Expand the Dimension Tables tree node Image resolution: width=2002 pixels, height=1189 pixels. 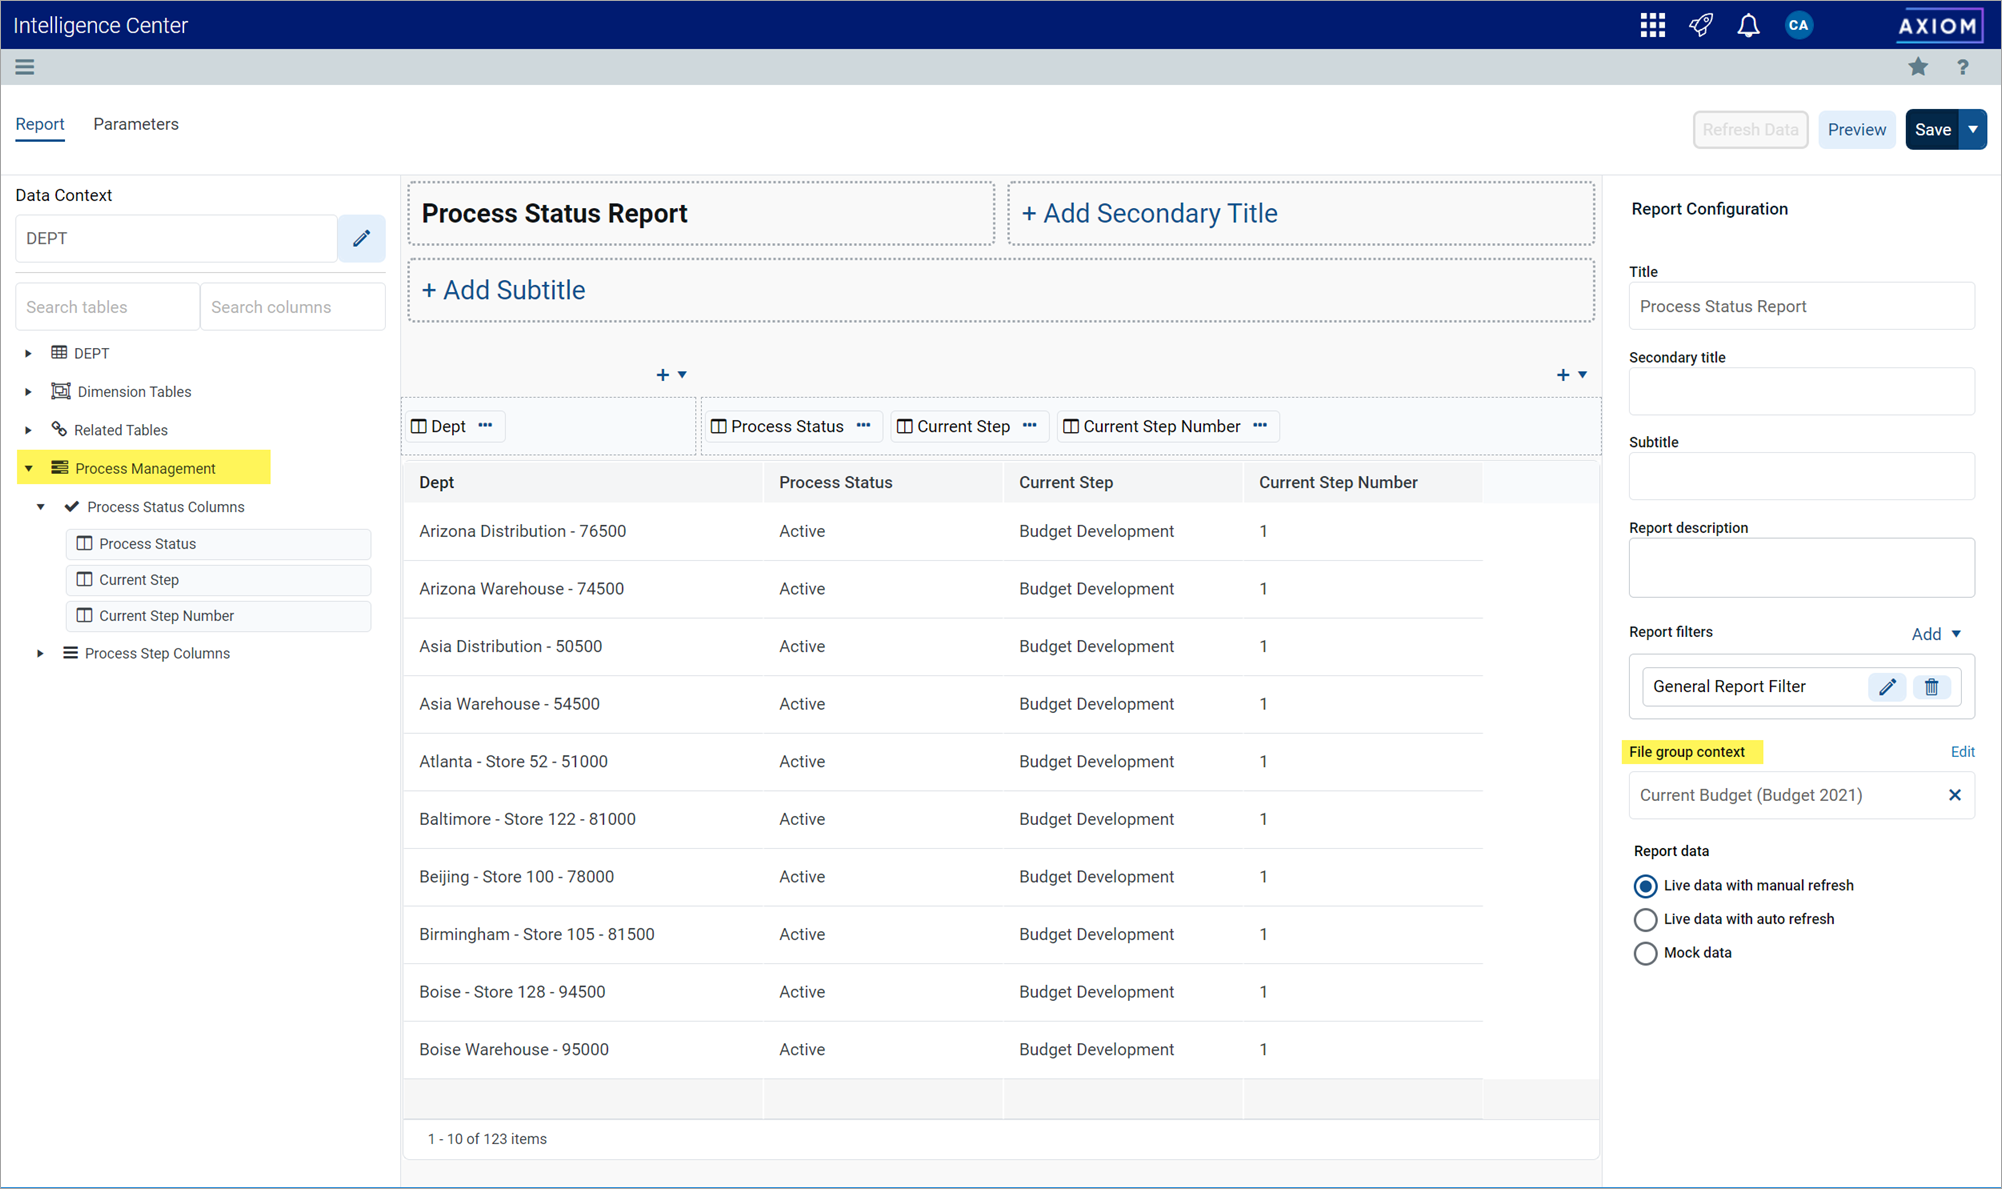pyautogui.click(x=29, y=392)
